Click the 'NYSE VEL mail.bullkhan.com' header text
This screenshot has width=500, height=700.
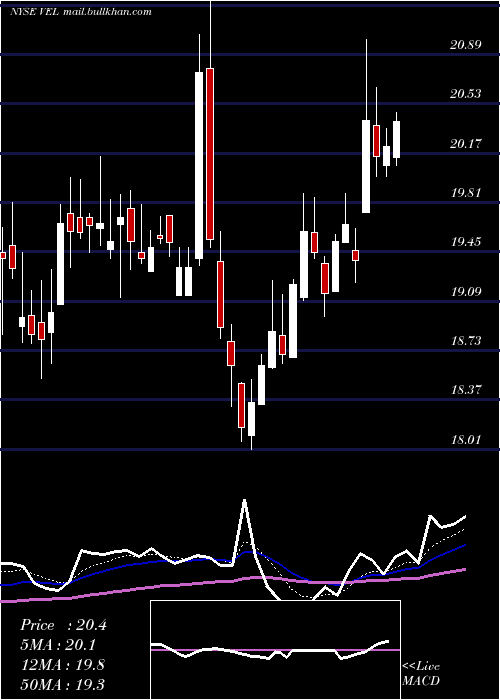(x=81, y=12)
